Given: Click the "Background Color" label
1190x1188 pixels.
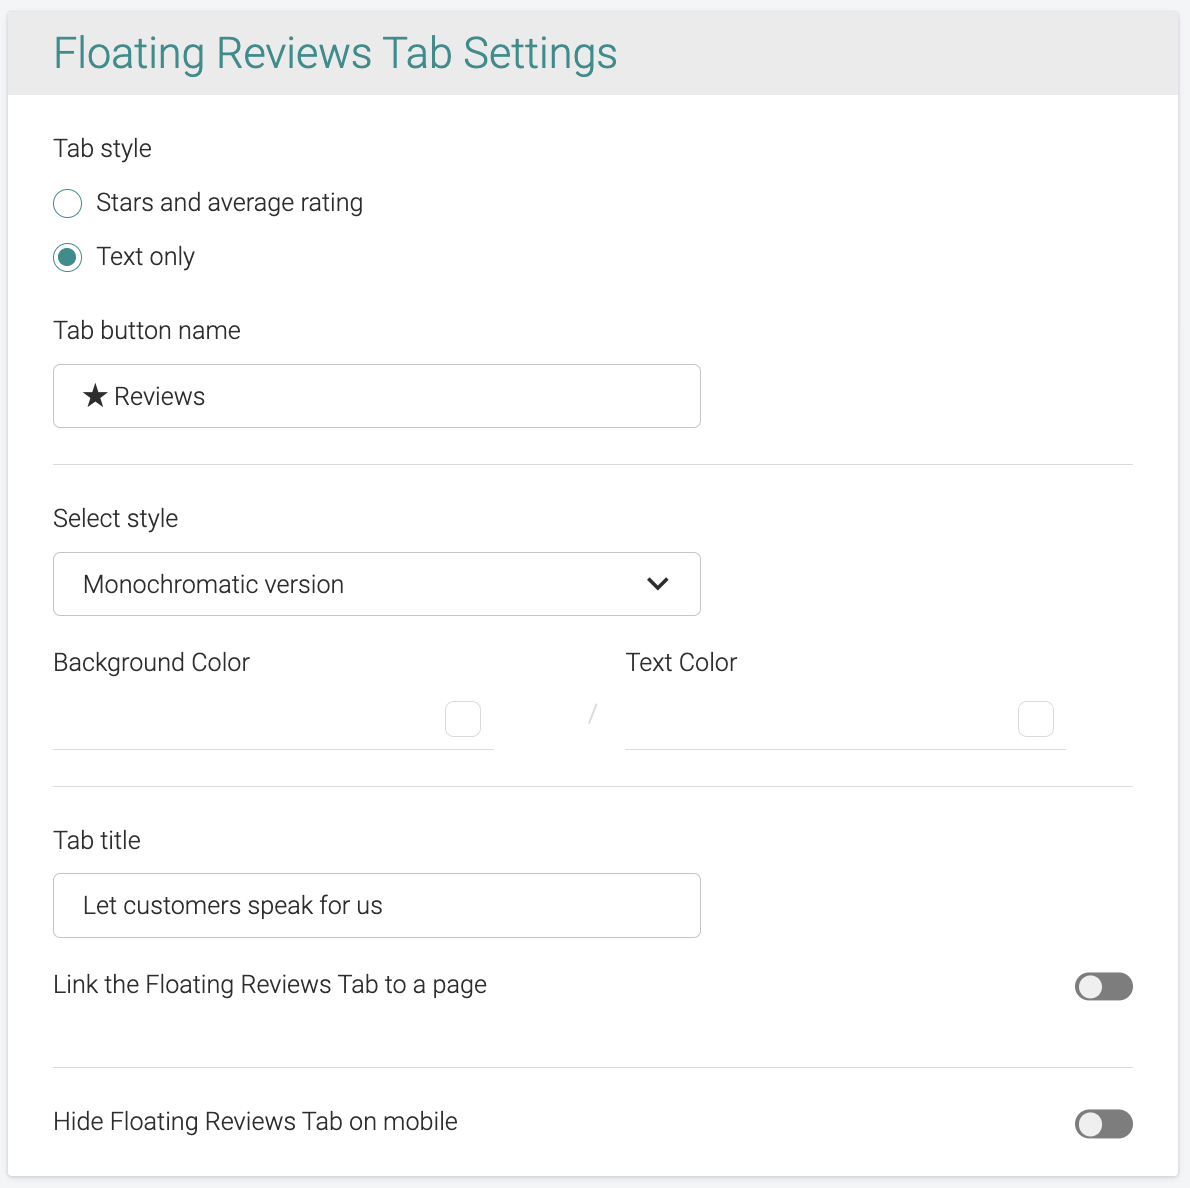Looking at the screenshot, I should 151,663.
